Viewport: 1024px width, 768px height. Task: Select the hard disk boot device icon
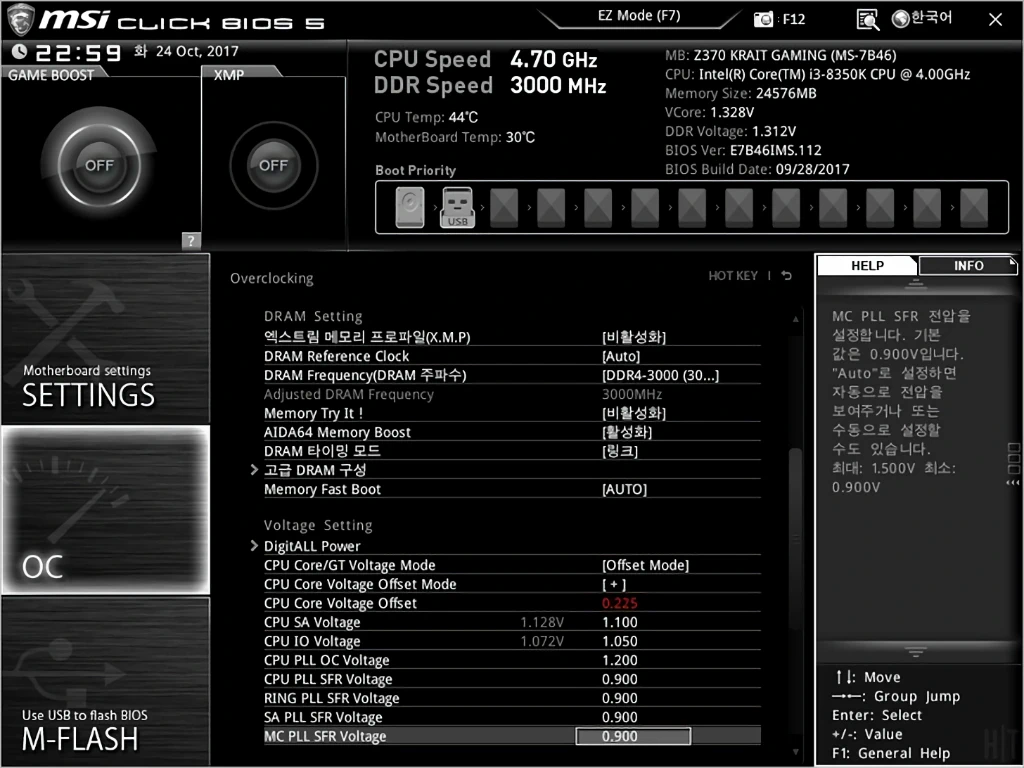[409, 208]
